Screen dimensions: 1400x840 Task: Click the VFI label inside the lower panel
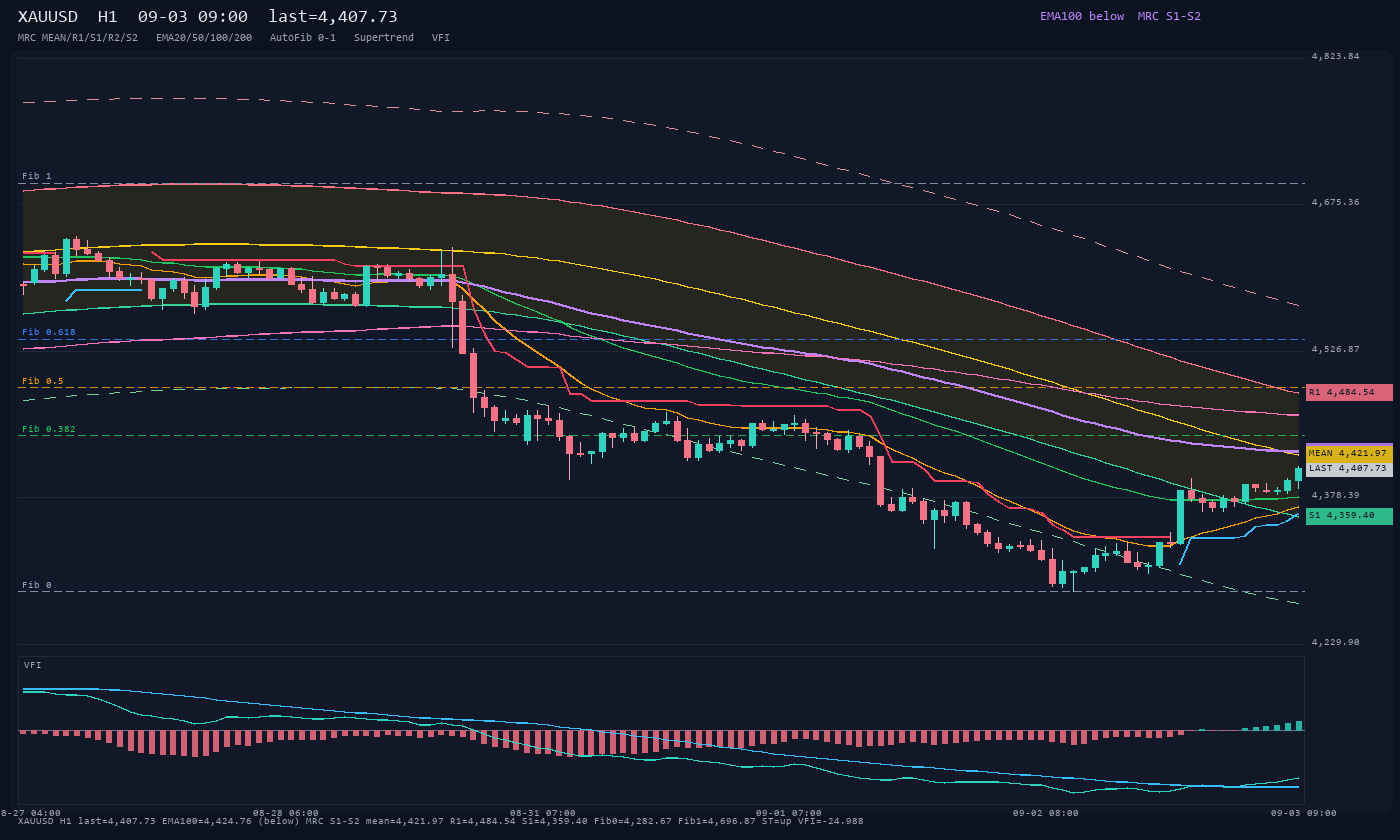tap(33, 665)
